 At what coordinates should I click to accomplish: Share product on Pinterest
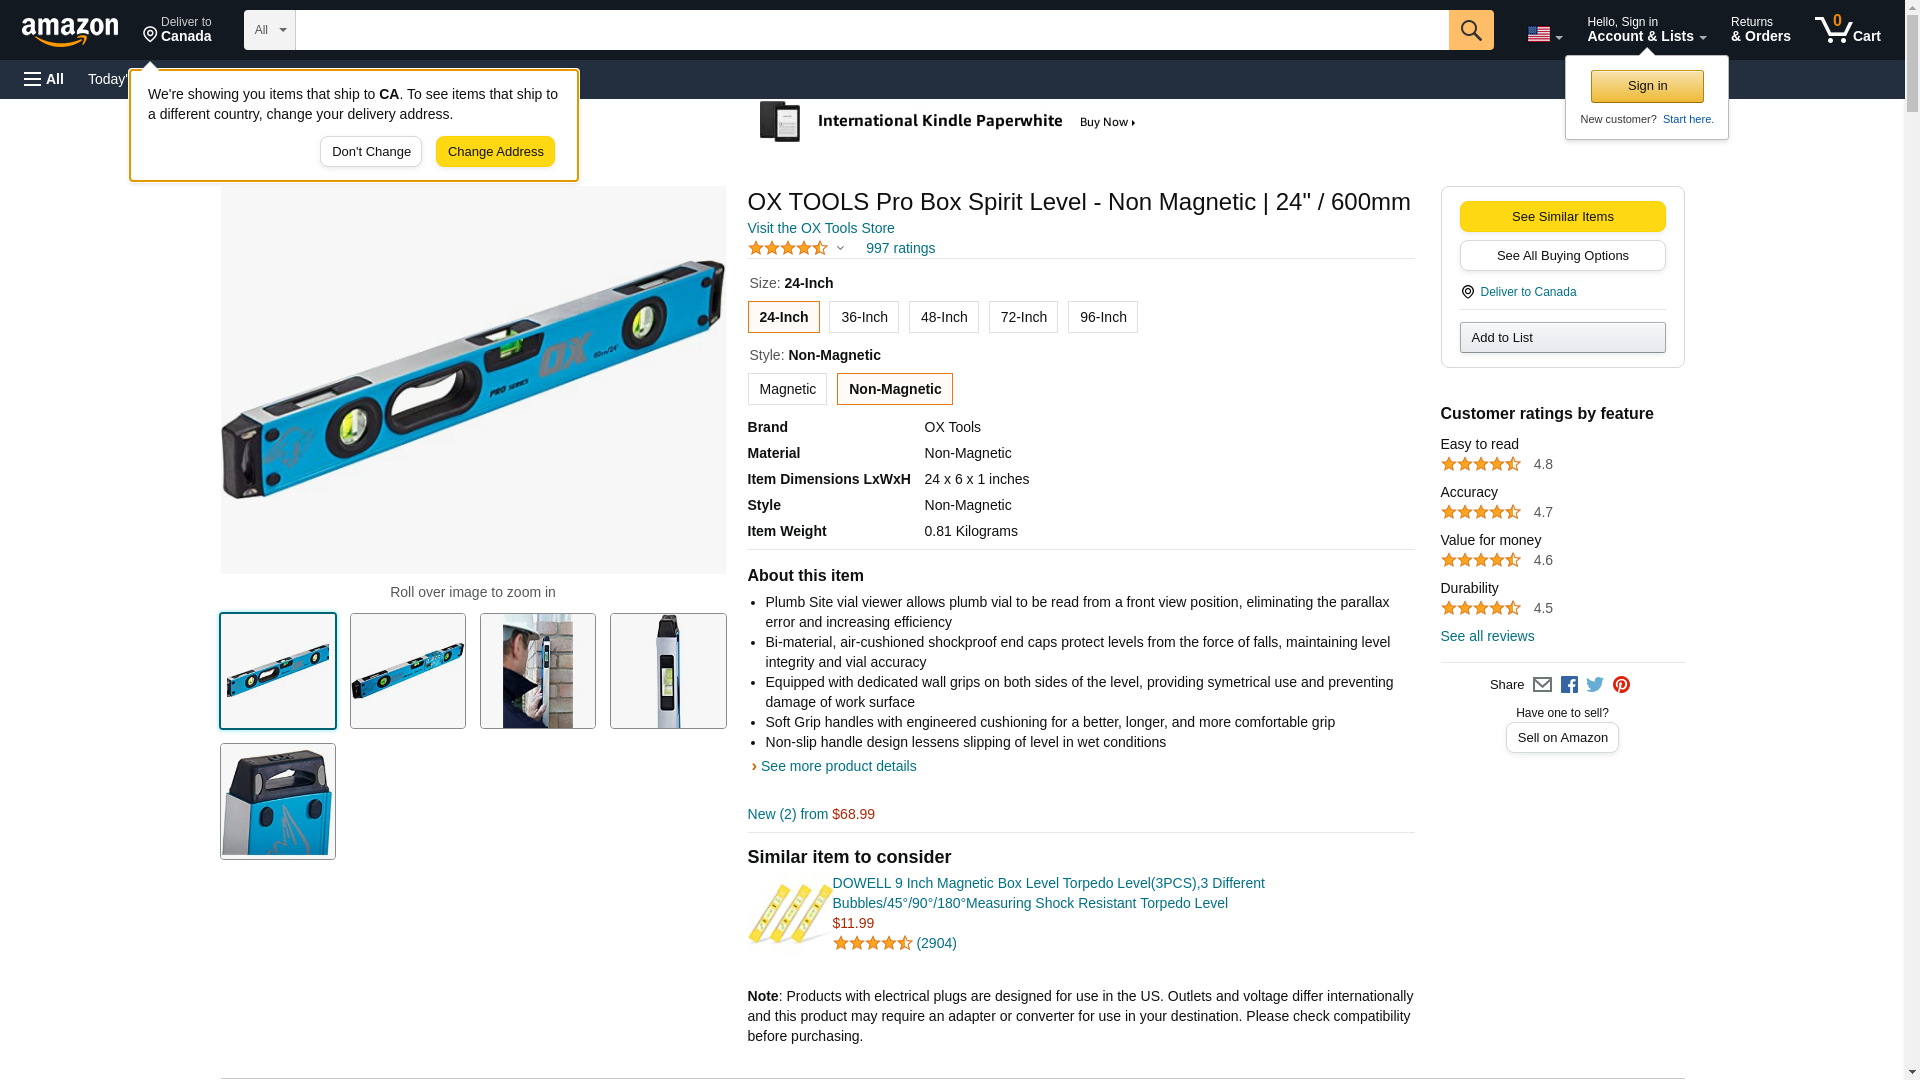[1621, 685]
